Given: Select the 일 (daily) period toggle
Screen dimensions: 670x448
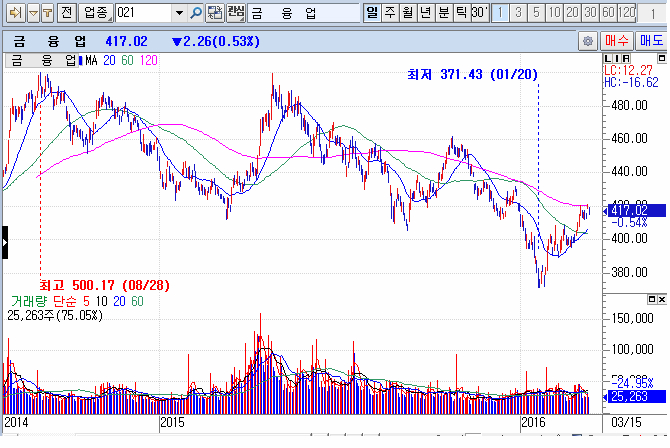Looking at the screenshot, I should click(372, 13).
